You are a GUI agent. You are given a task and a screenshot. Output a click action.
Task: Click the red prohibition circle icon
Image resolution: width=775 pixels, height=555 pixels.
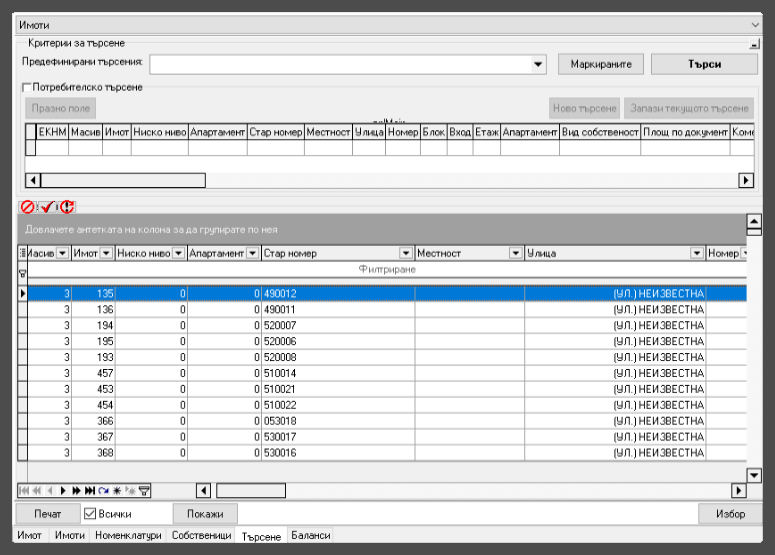pyautogui.click(x=27, y=207)
